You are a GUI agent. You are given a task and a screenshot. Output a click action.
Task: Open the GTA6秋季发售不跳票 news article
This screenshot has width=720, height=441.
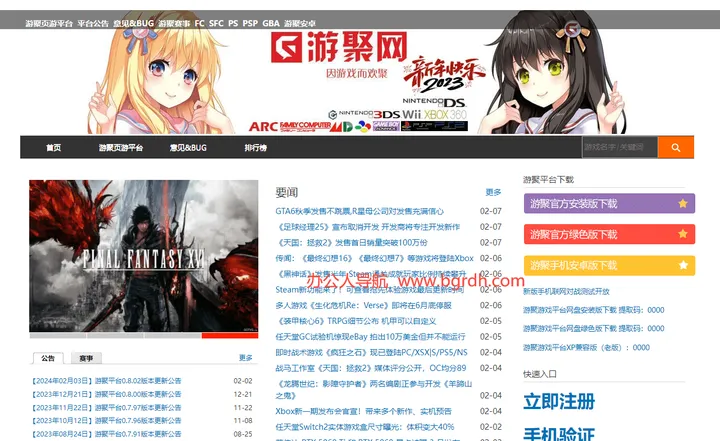(360, 211)
